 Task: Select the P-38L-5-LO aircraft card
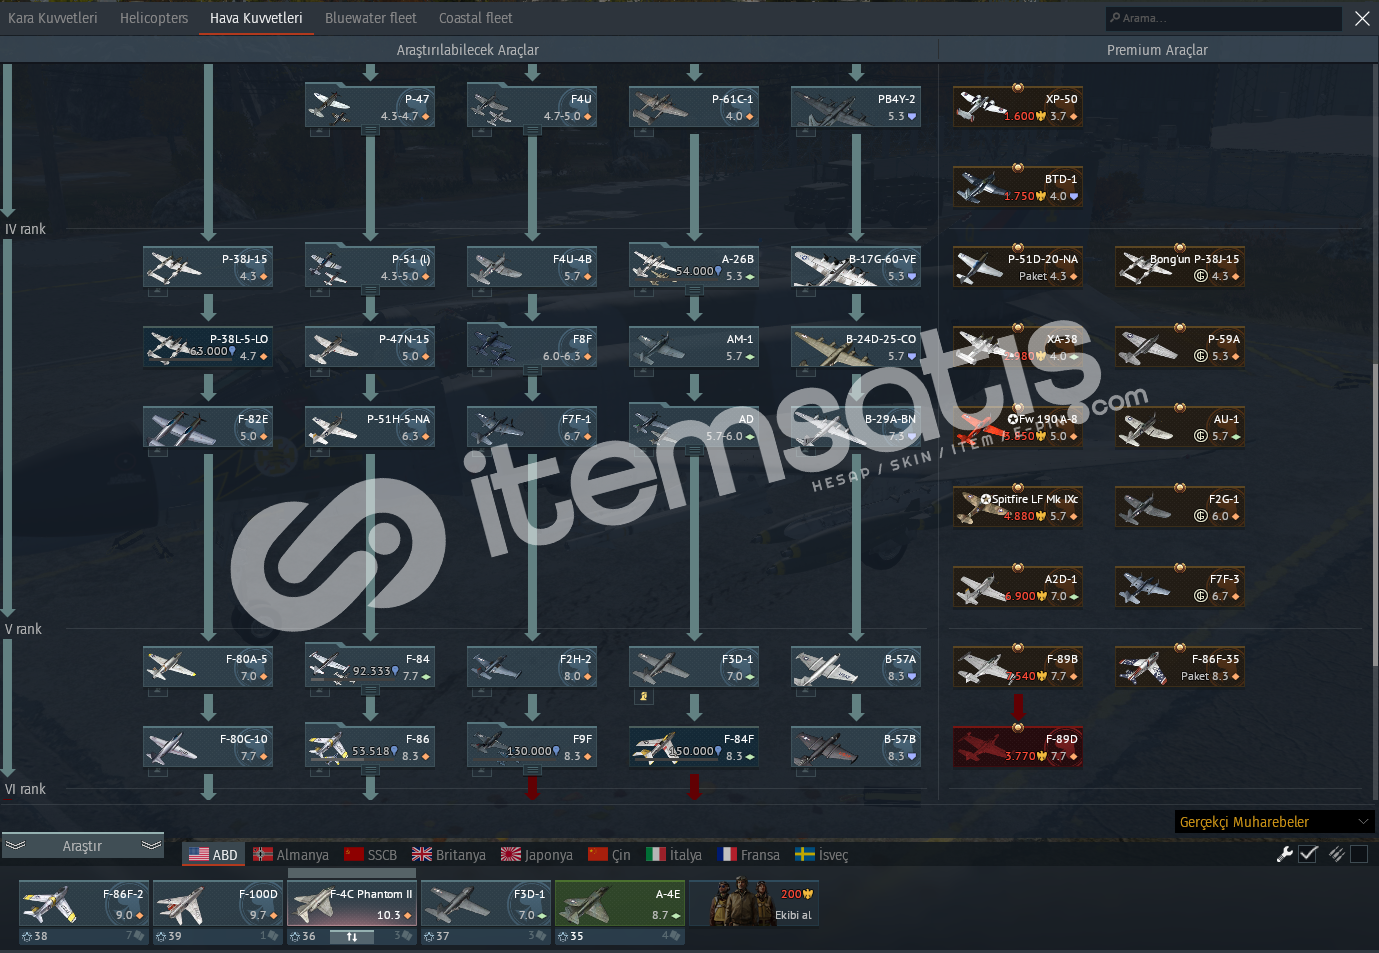(x=208, y=347)
